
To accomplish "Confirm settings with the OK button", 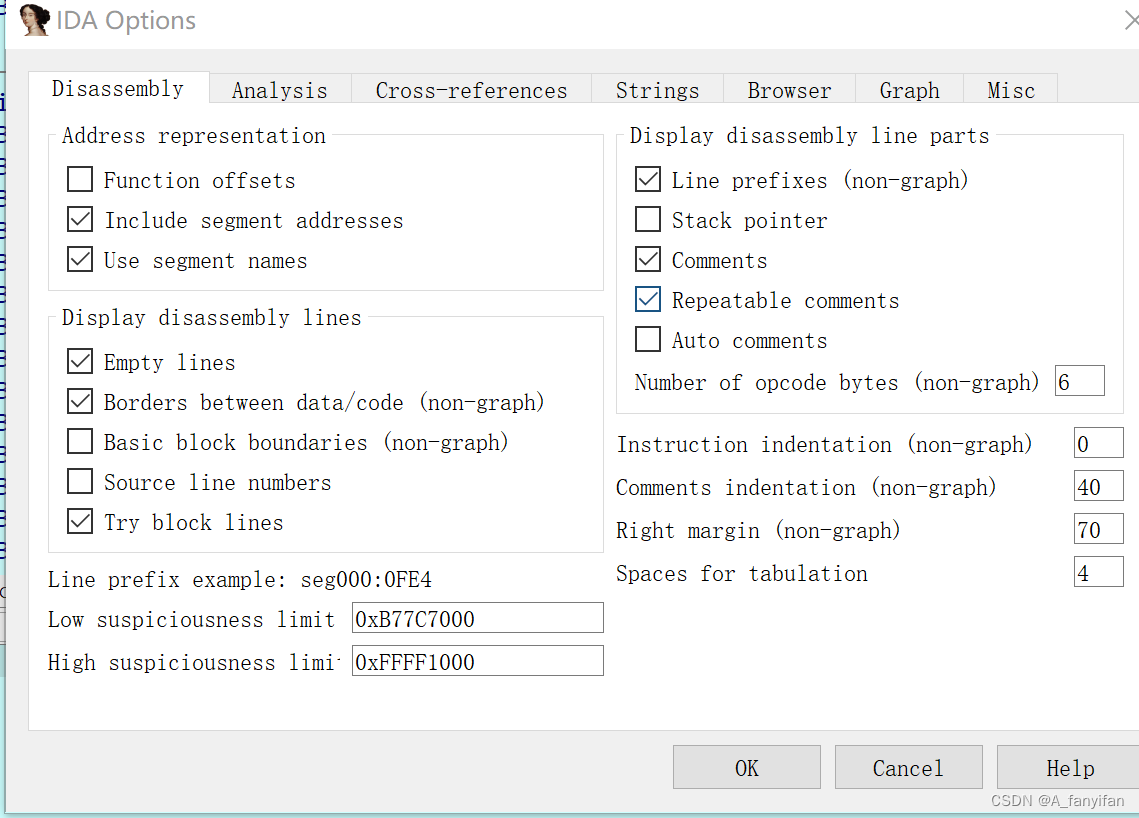I will (747, 767).
